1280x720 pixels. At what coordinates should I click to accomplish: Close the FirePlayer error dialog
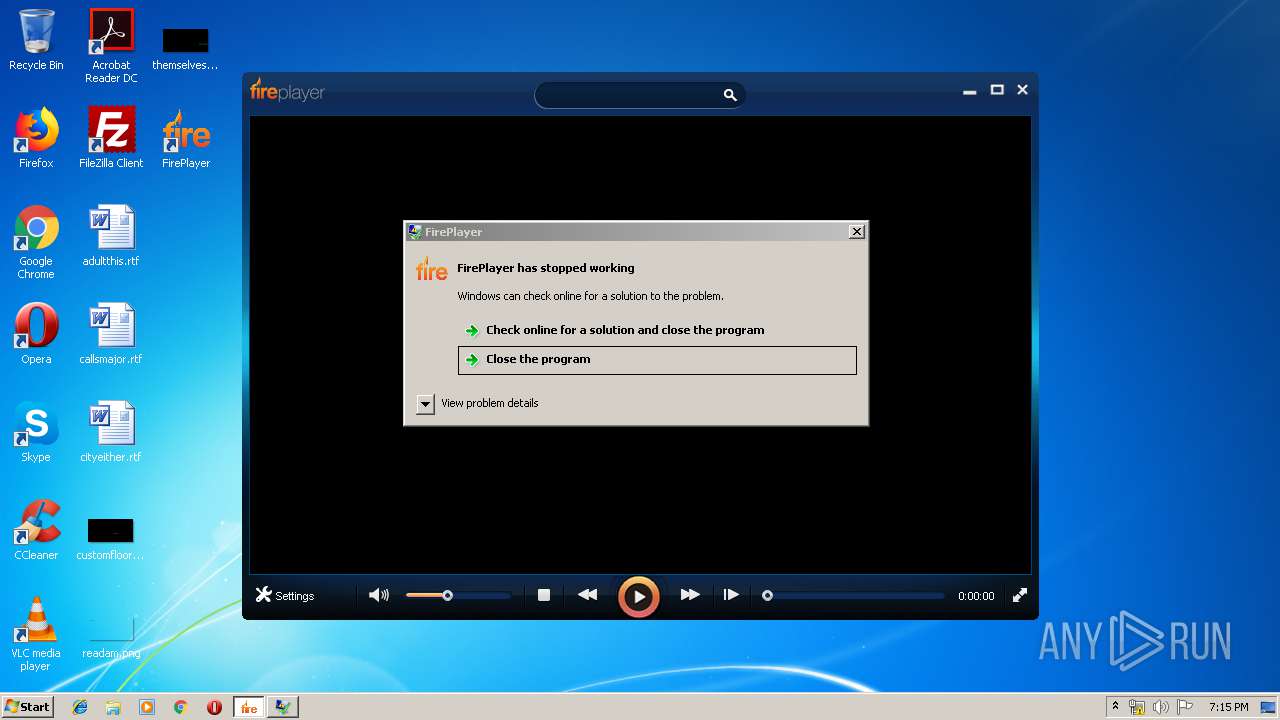[x=857, y=232]
